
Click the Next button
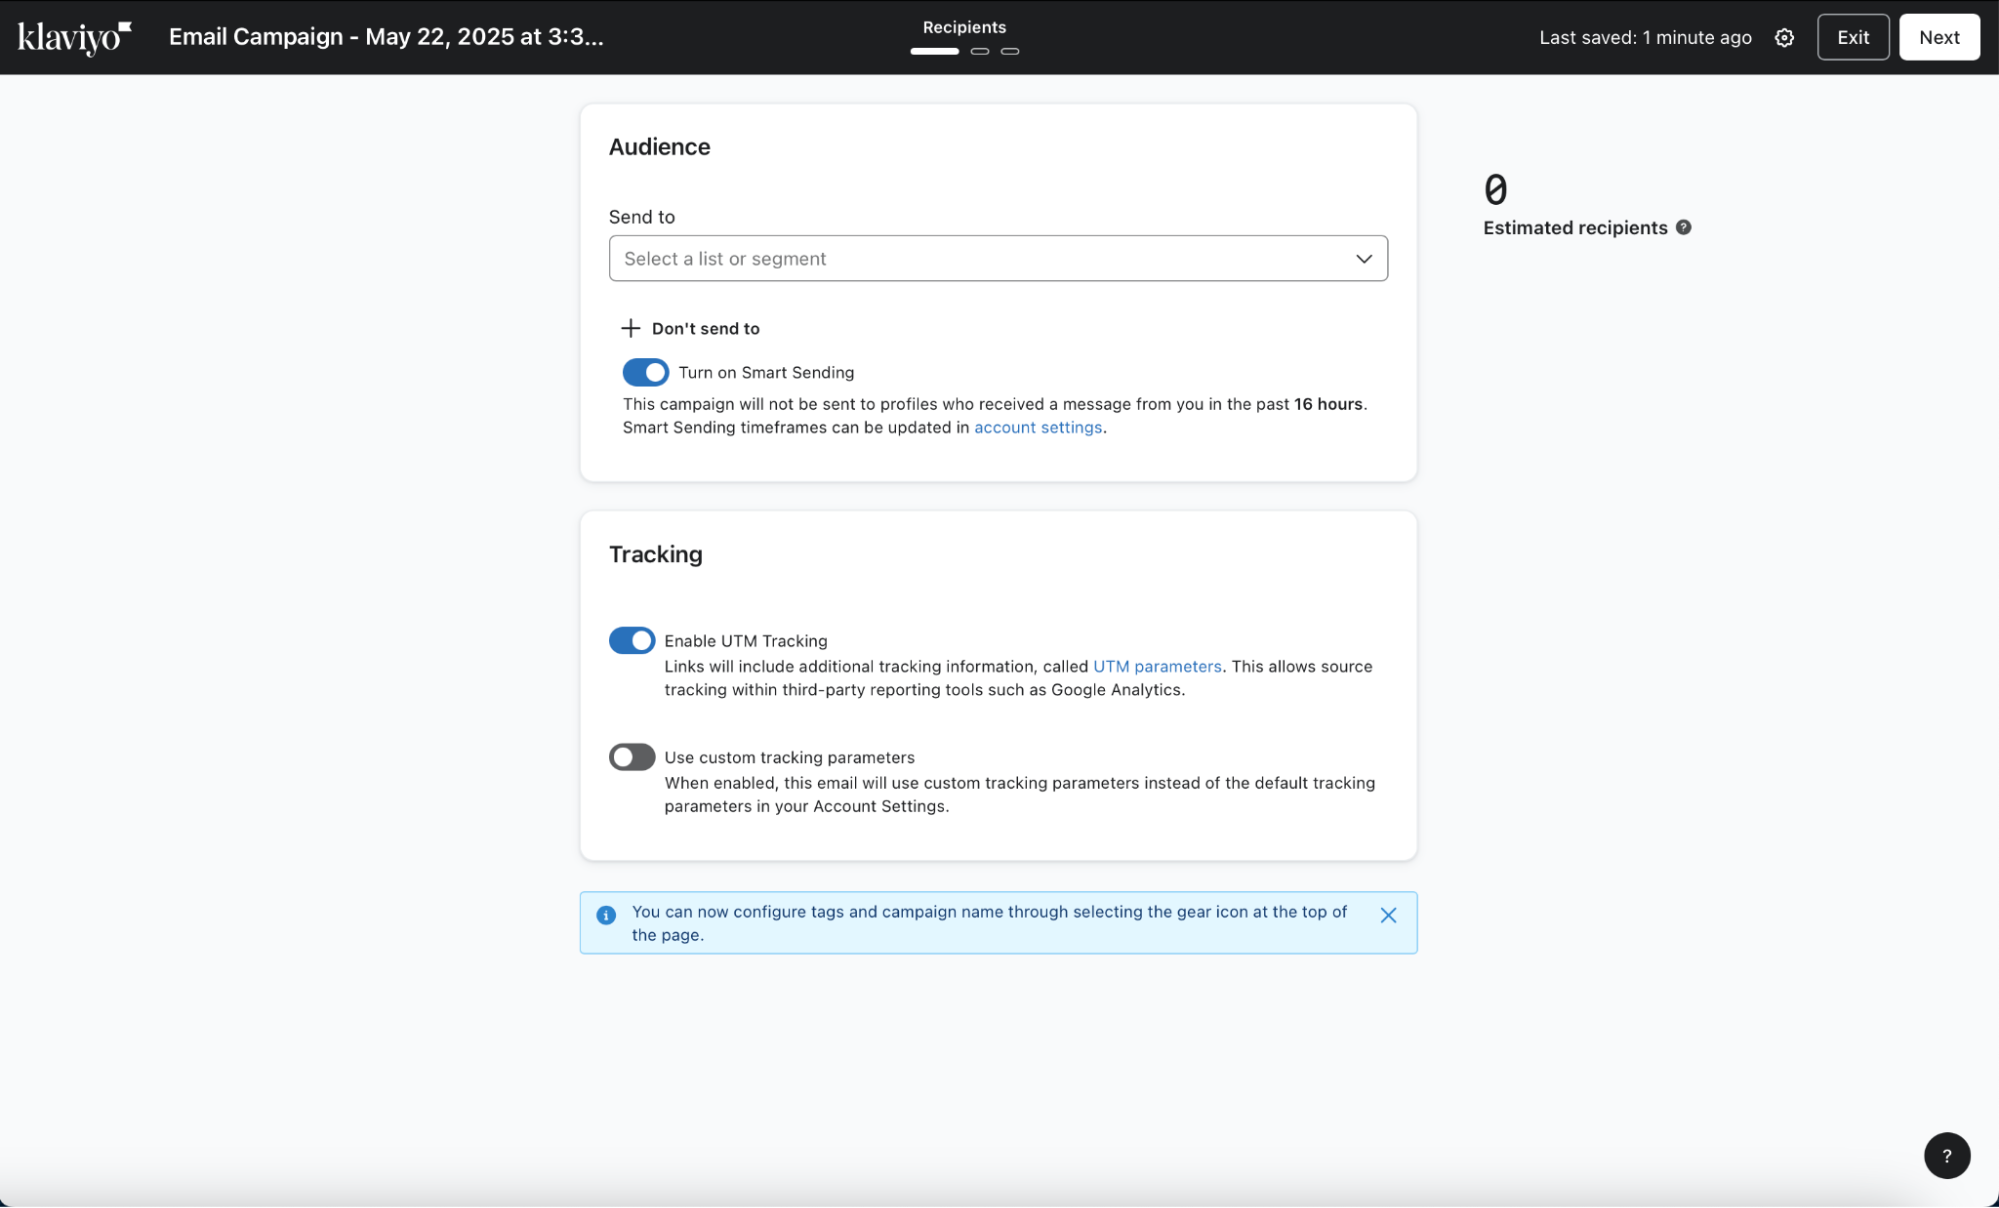1938,38
